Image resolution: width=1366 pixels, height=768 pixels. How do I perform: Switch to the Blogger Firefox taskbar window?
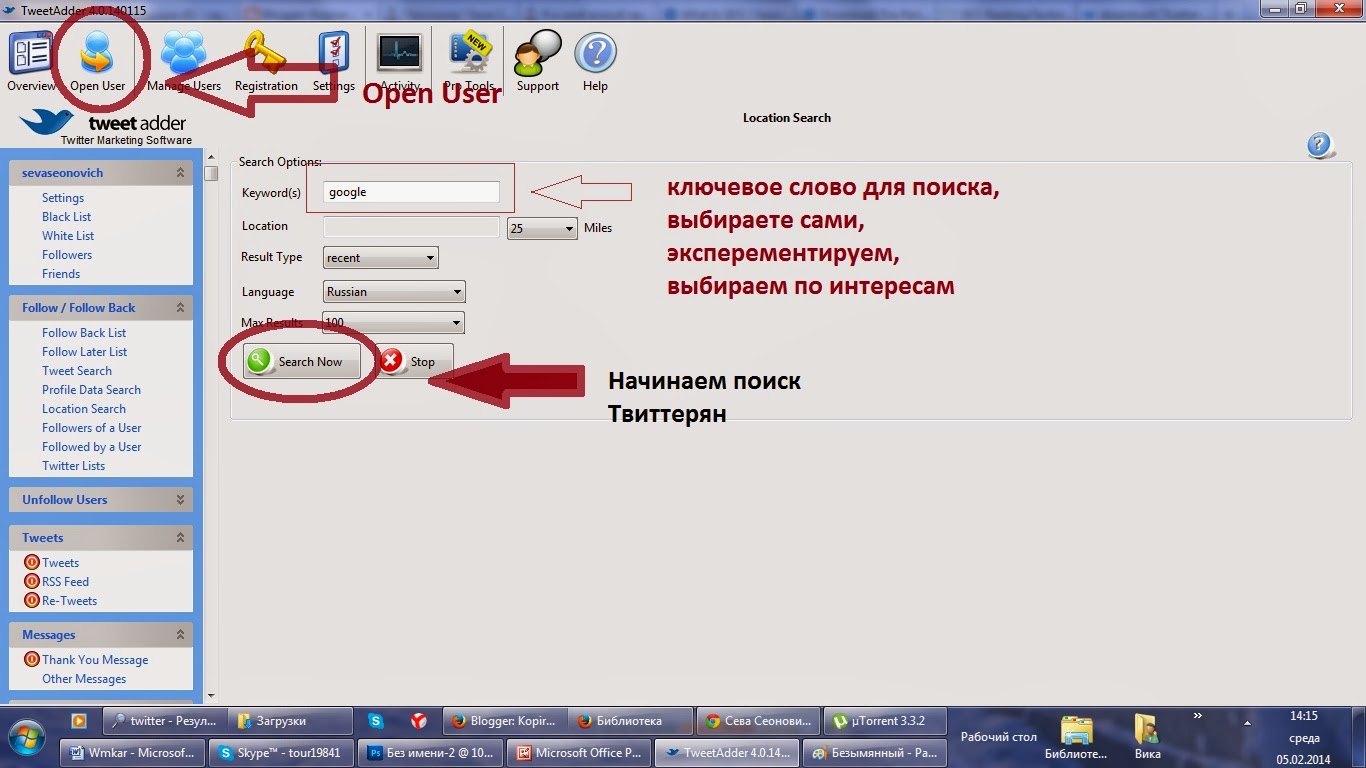coord(506,720)
